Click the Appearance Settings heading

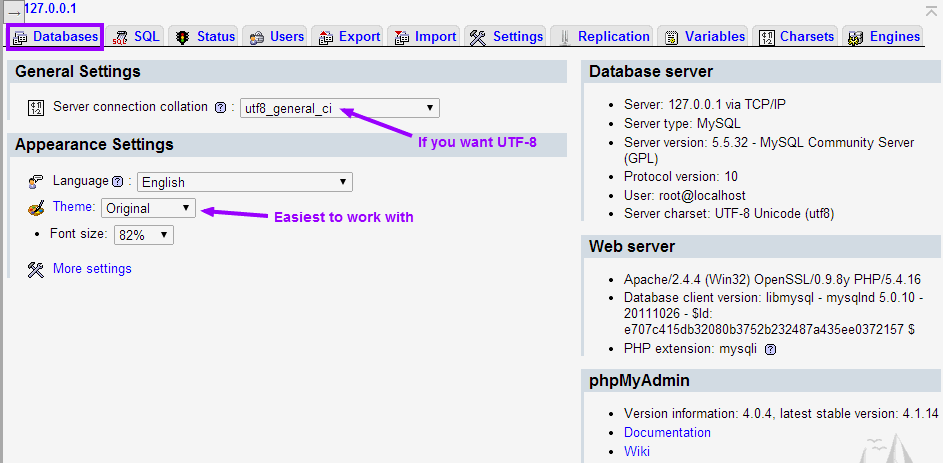tap(94, 144)
